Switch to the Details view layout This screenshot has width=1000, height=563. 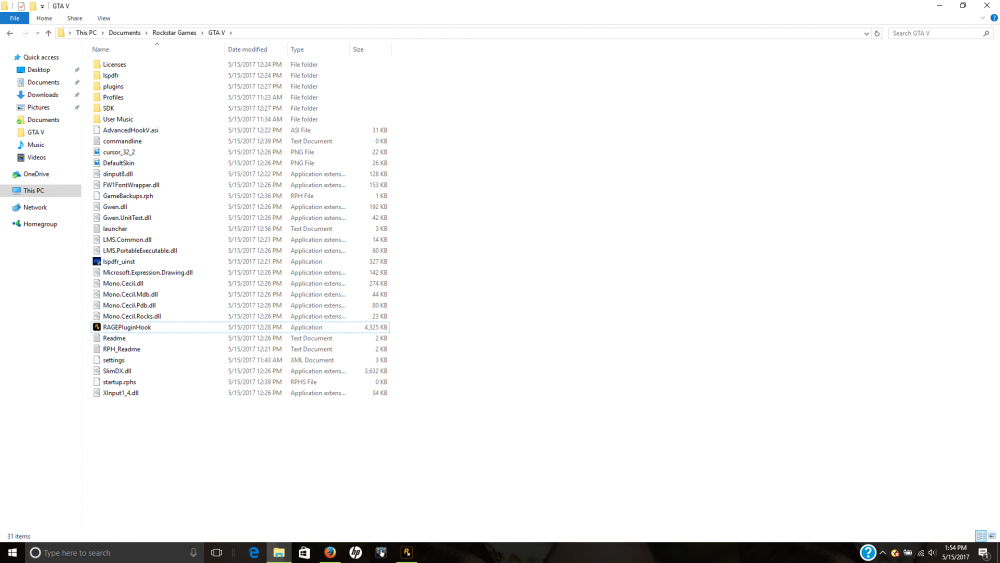980,536
